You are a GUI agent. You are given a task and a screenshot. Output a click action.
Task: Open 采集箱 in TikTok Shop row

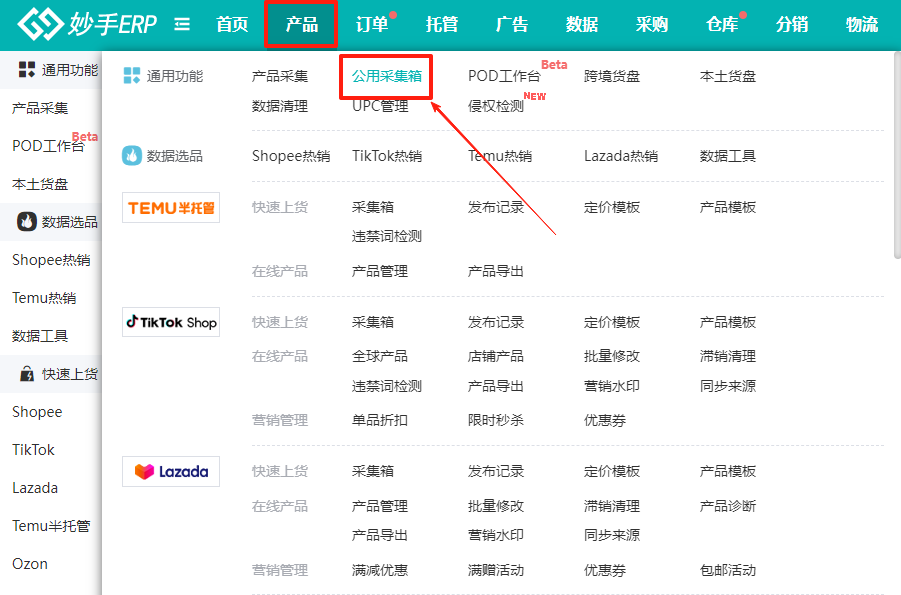373,322
